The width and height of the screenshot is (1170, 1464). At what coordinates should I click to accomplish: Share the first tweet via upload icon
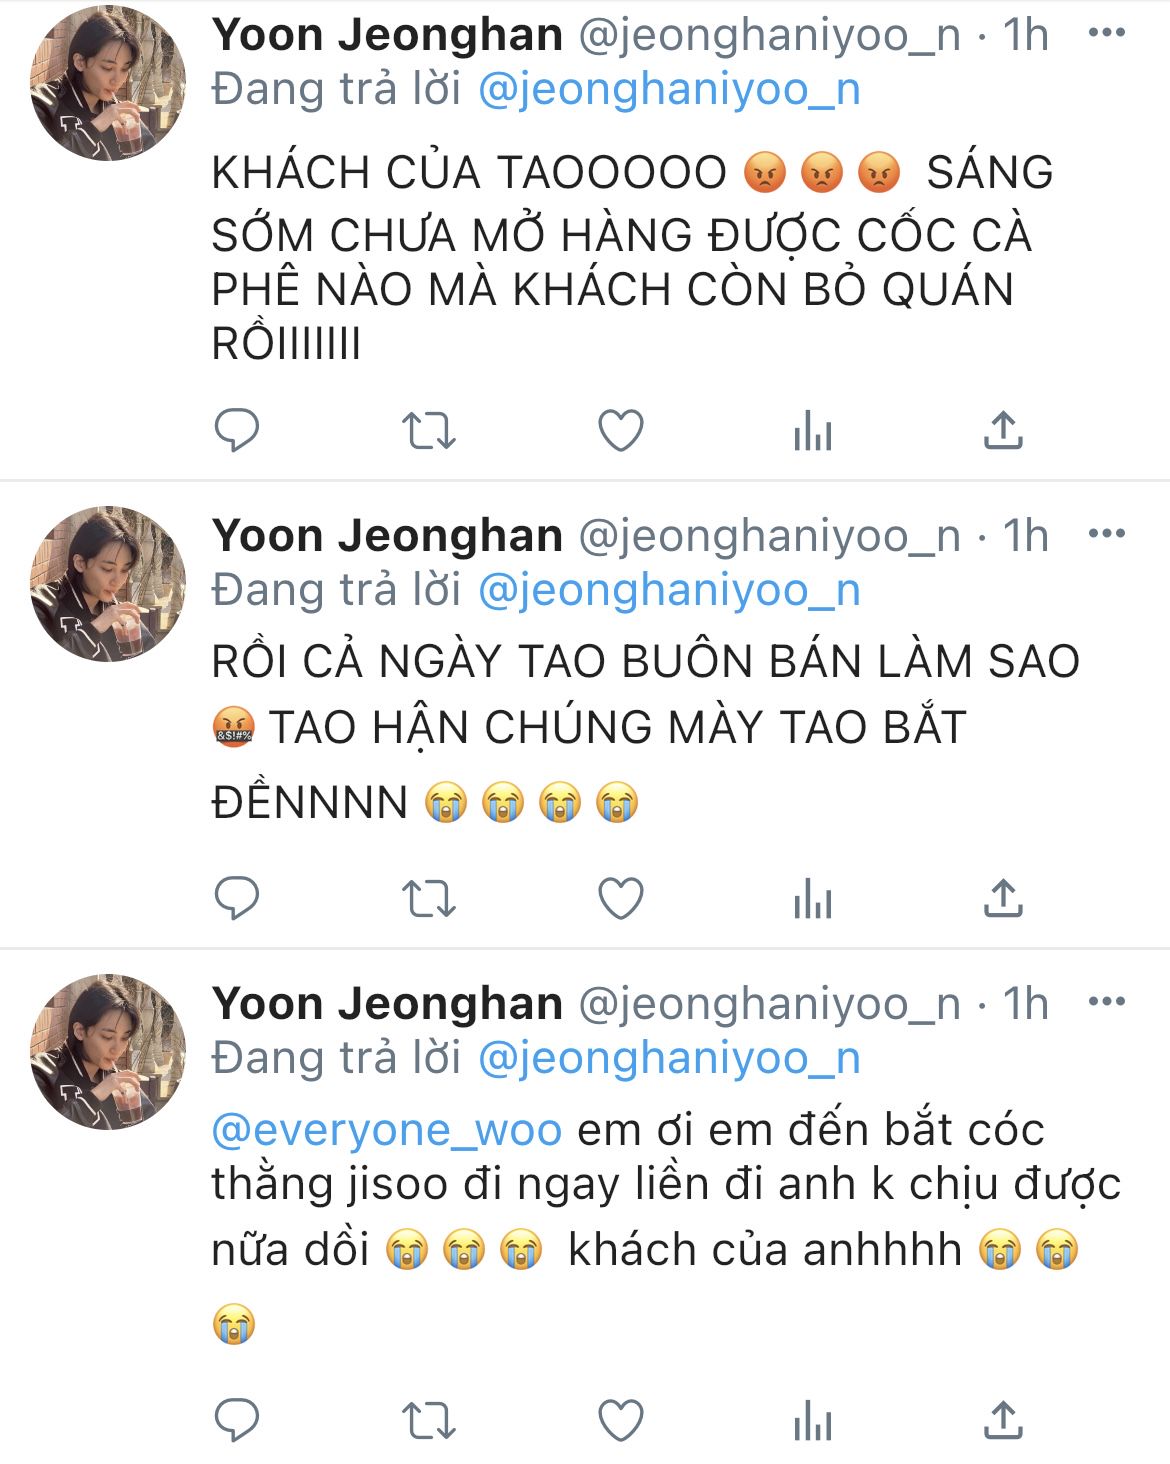pos(1003,430)
